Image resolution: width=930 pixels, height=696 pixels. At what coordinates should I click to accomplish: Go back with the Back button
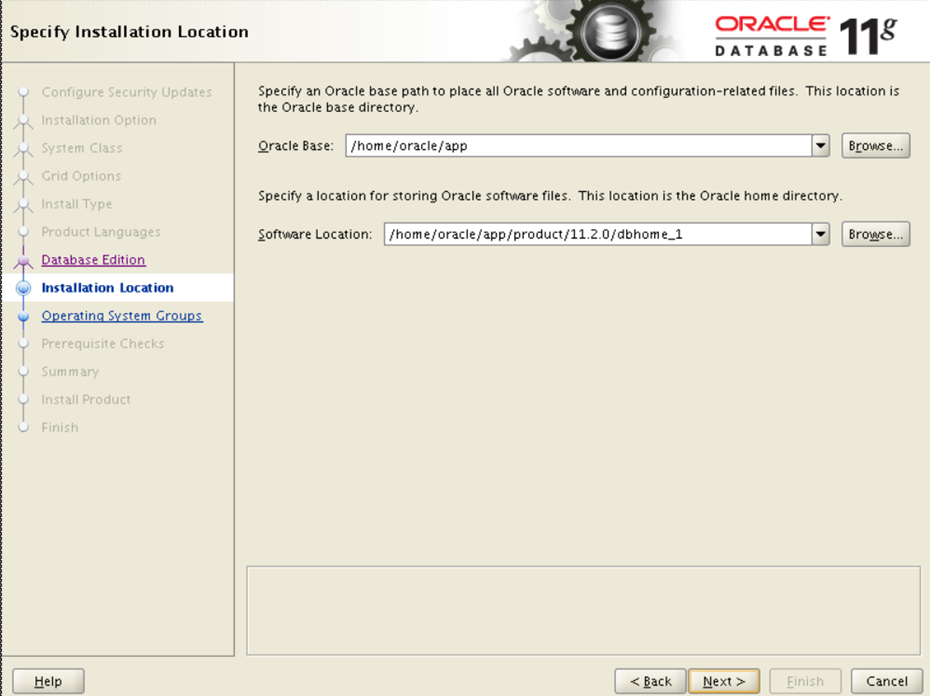pyautogui.click(x=650, y=681)
